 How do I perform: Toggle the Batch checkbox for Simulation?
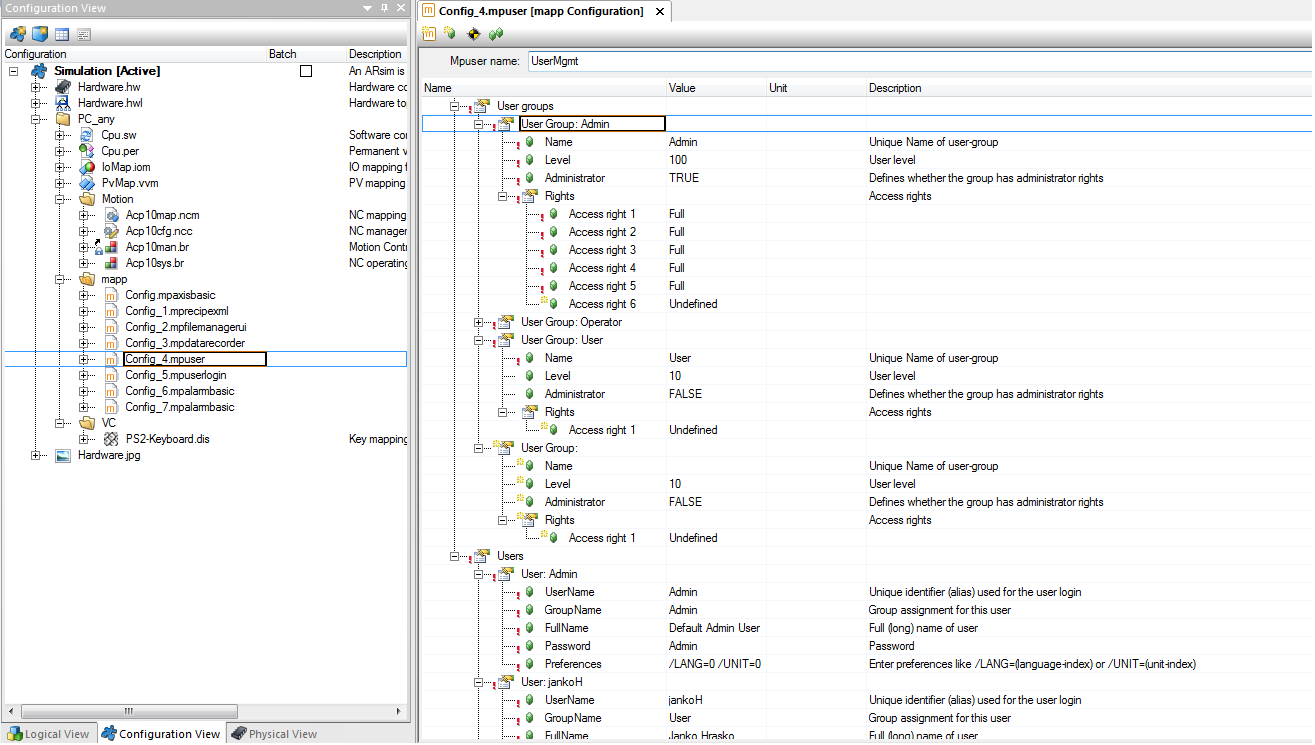[306, 71]
